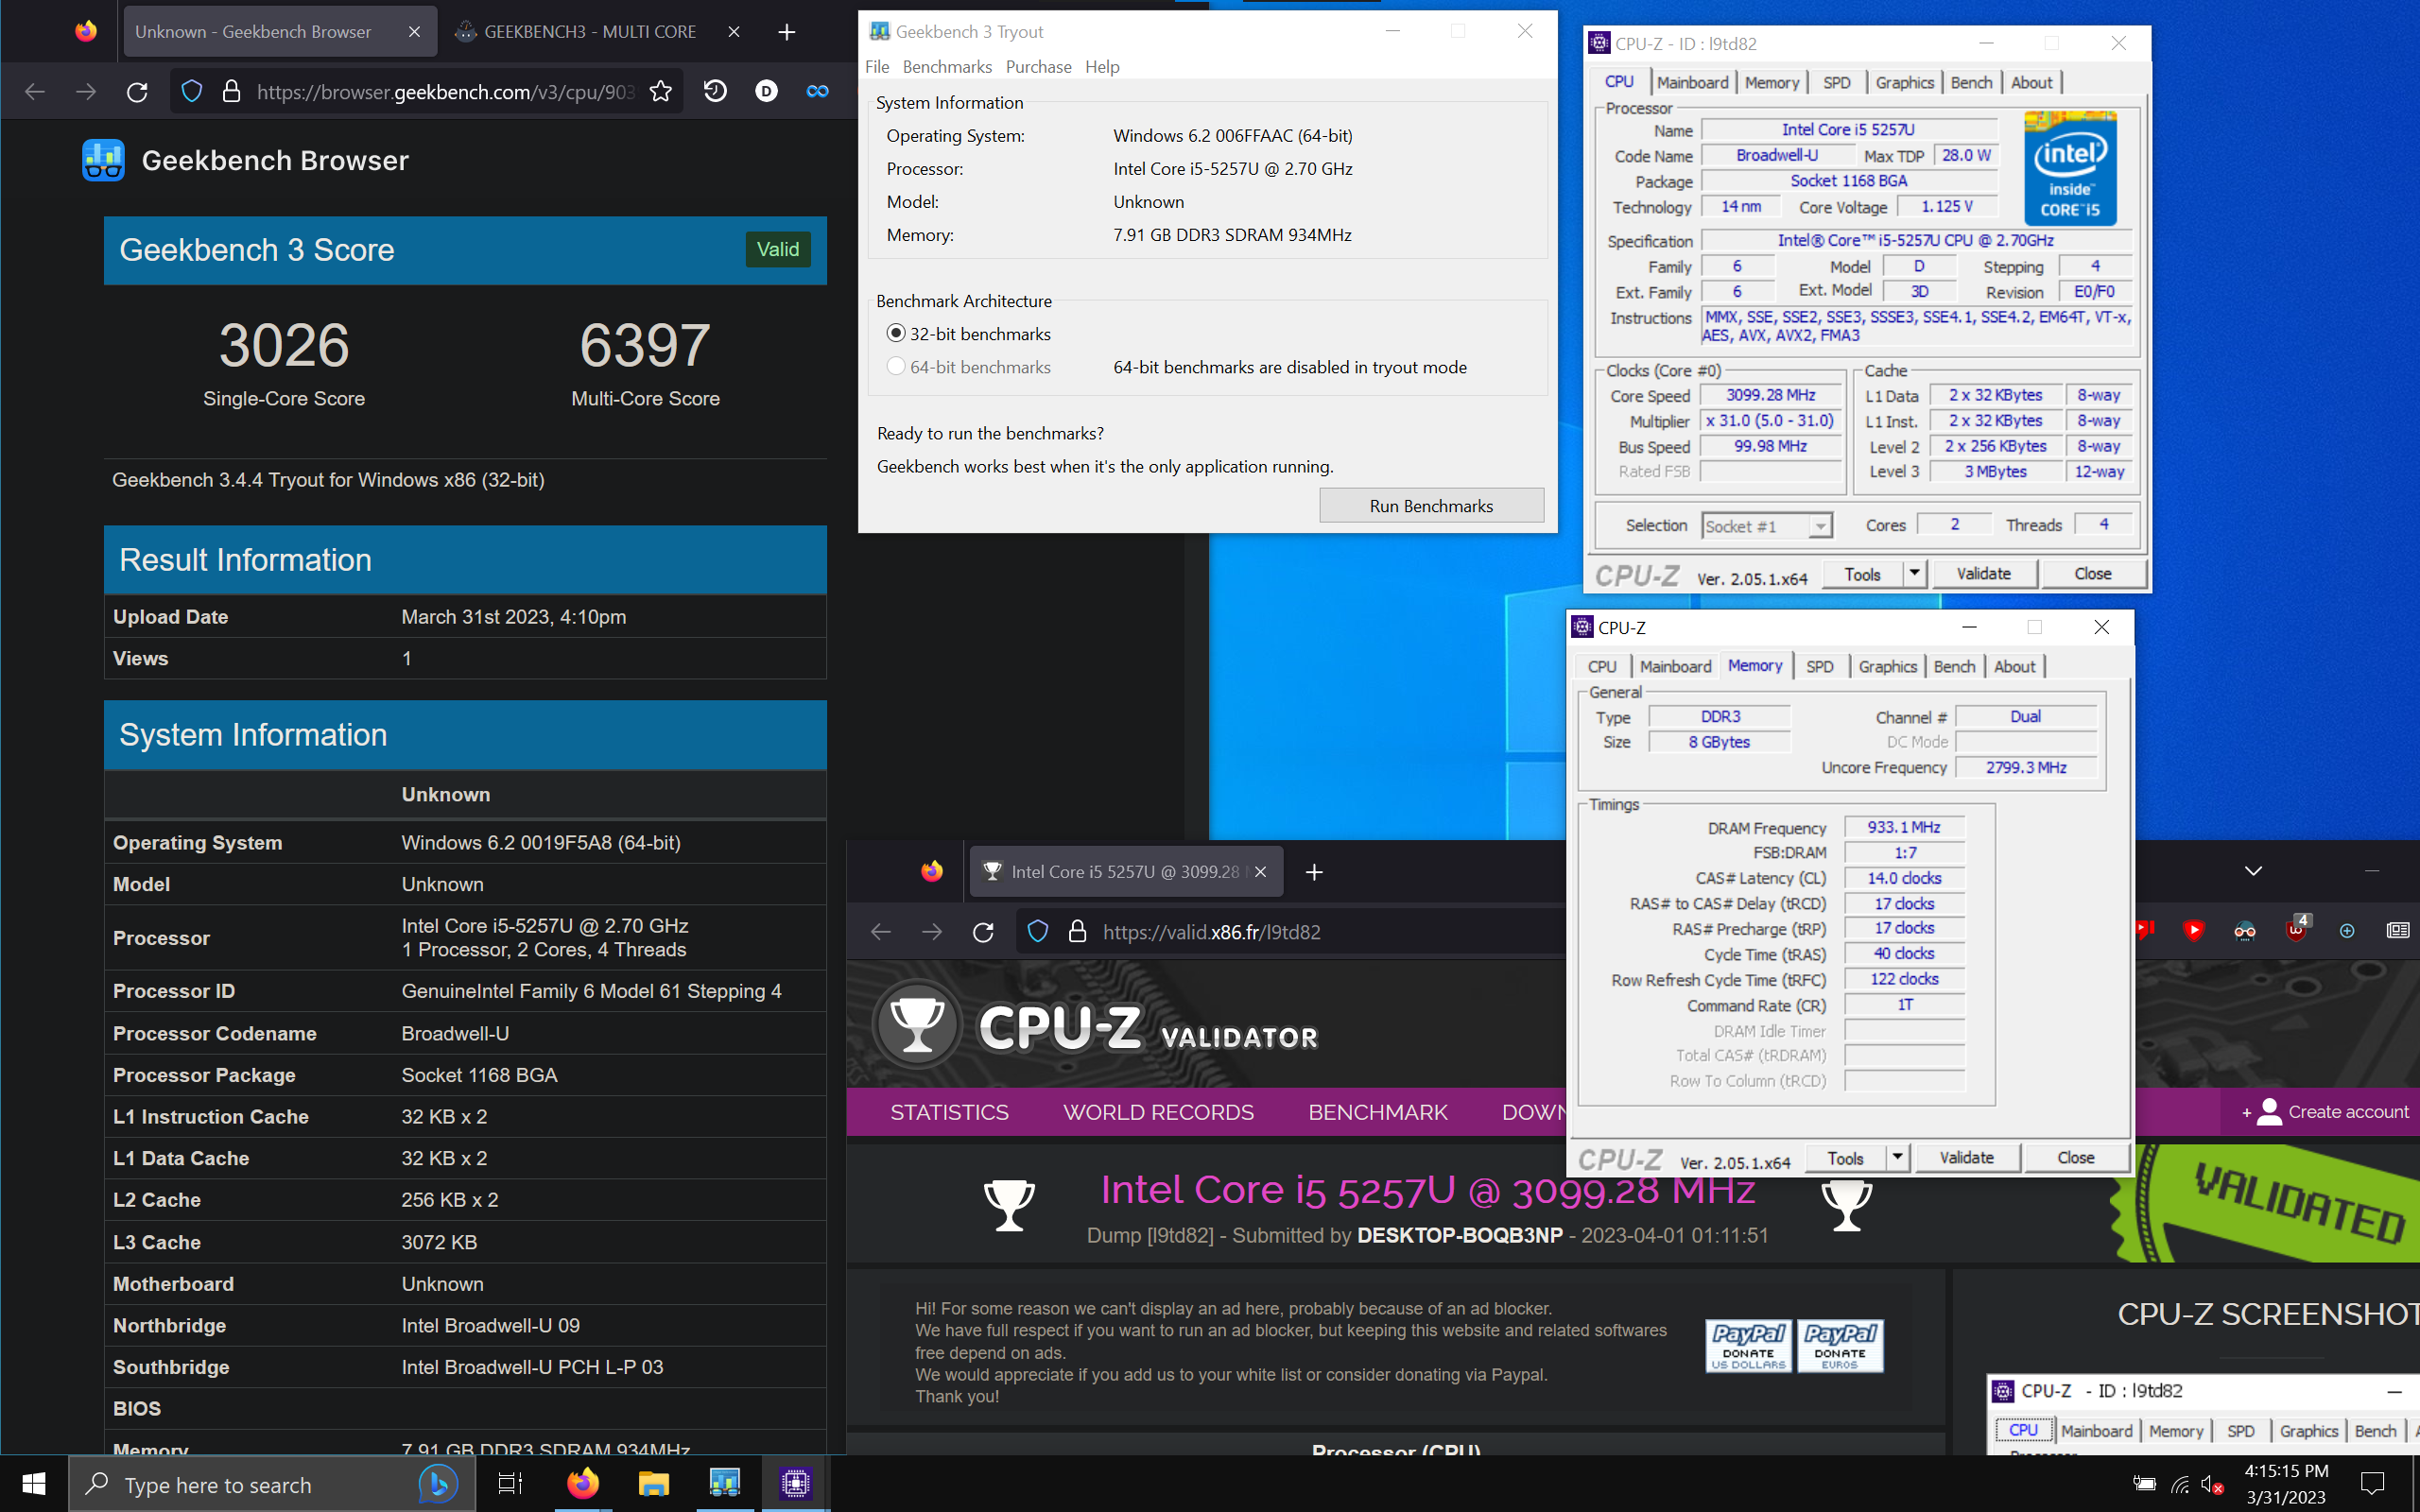This screenshot has width=2420, height=1512.
Task: Close the Intel Core i5 5257U validator tab
Action: click(x=1261, y=872)
